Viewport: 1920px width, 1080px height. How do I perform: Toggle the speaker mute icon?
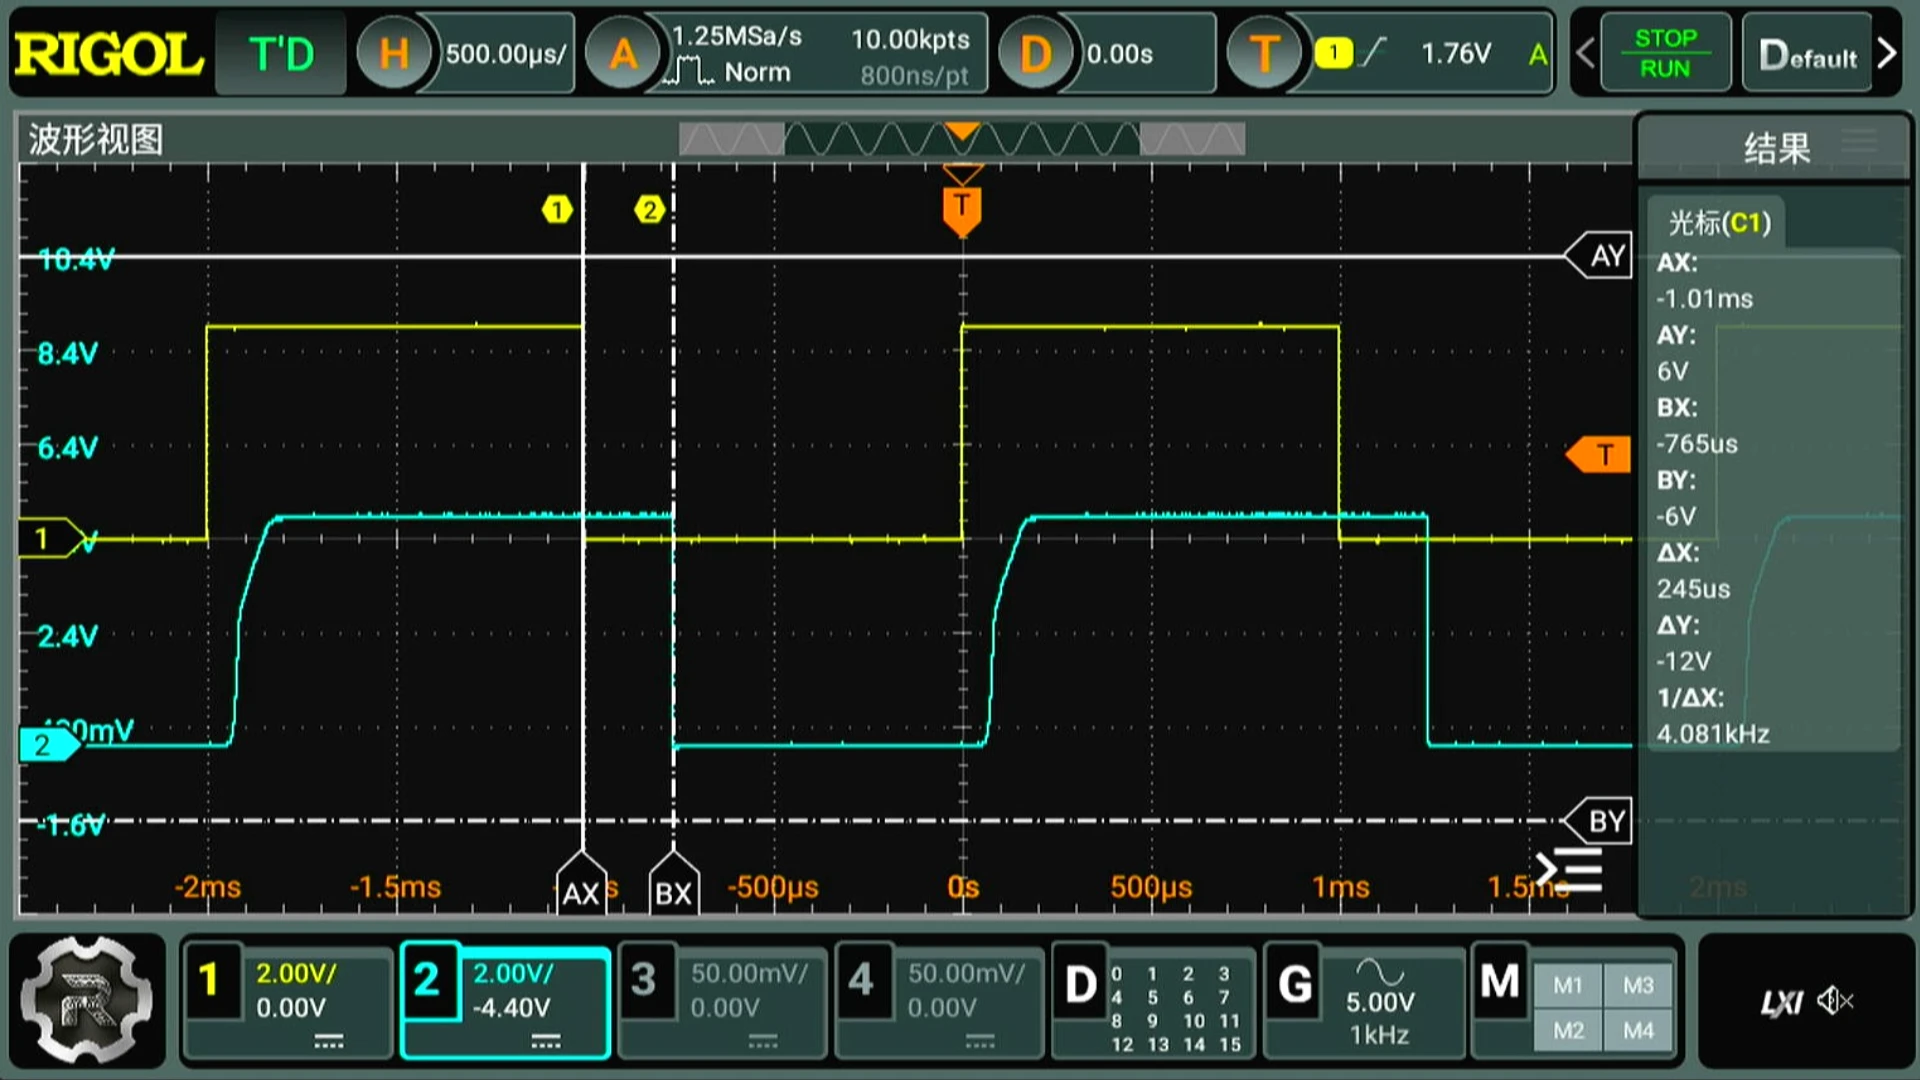point(1836,1000)
